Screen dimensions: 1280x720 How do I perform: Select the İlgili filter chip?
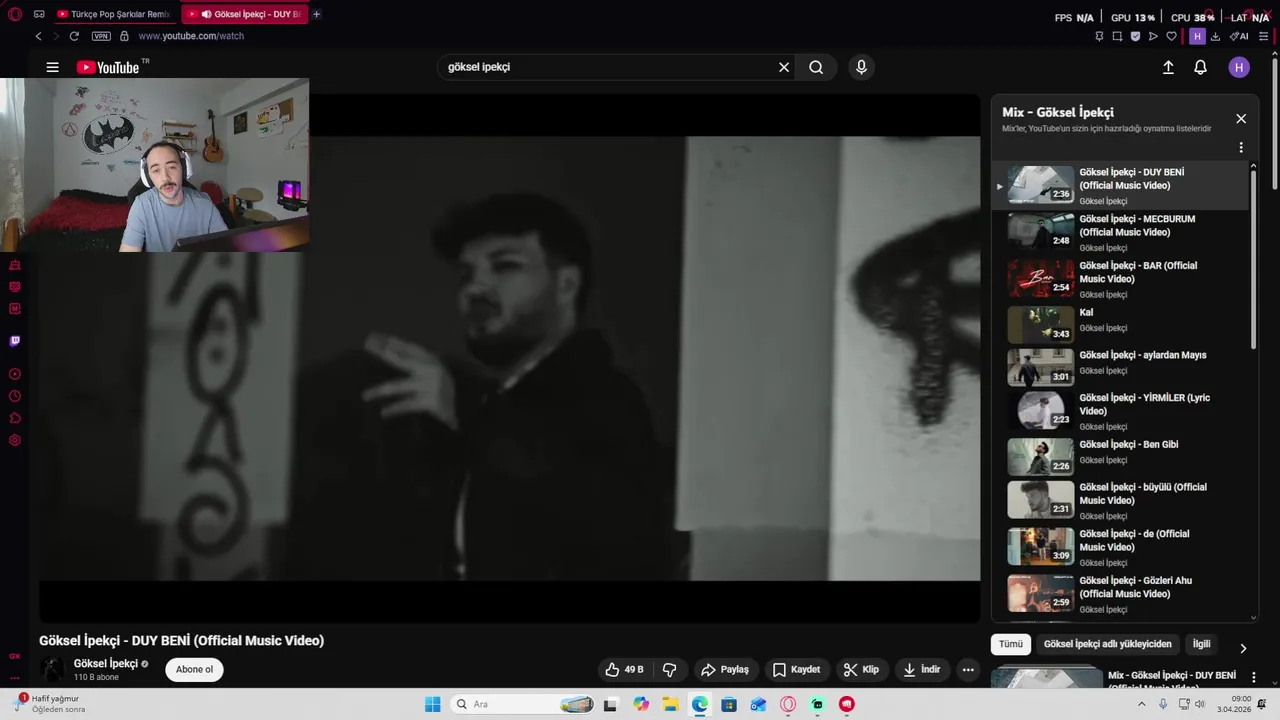(x=1201, y=644)
